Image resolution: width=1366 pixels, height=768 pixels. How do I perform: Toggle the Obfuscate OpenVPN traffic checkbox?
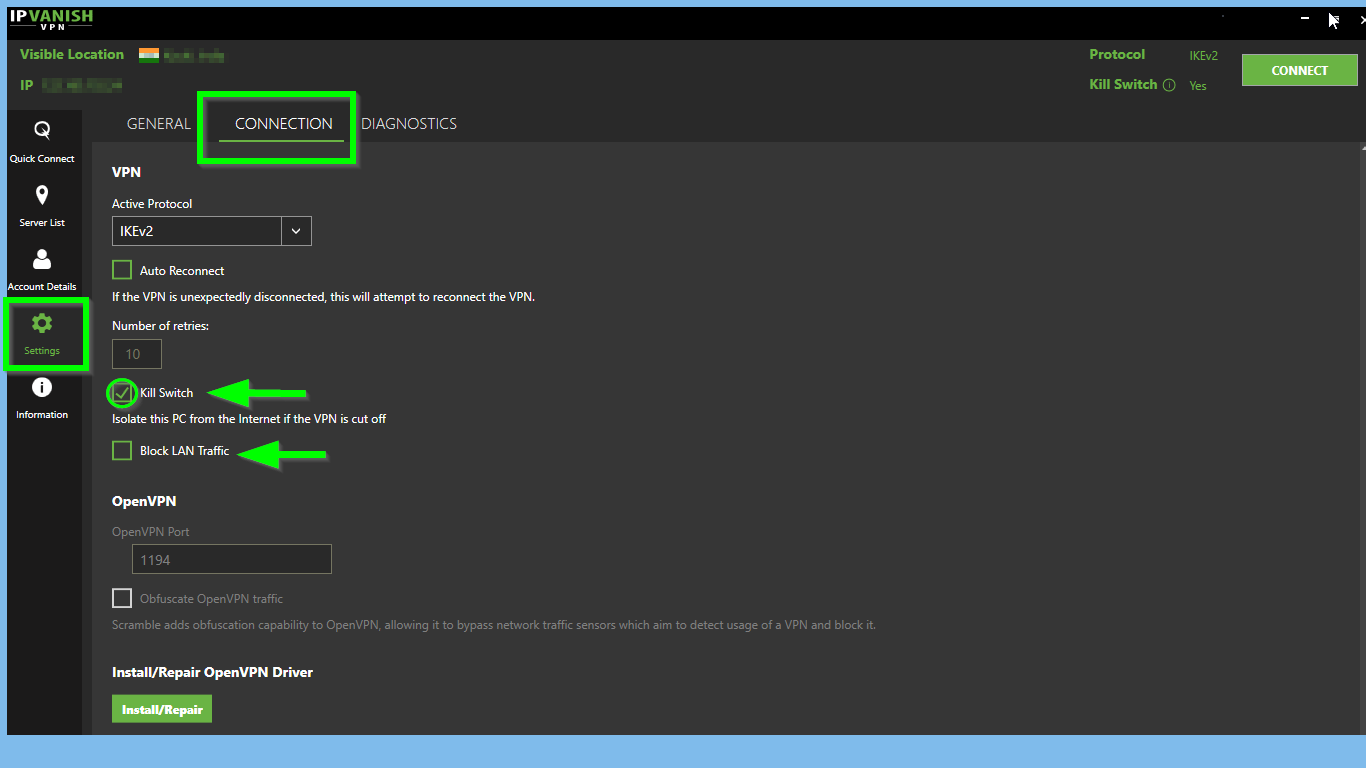click(x=122, y=598)
